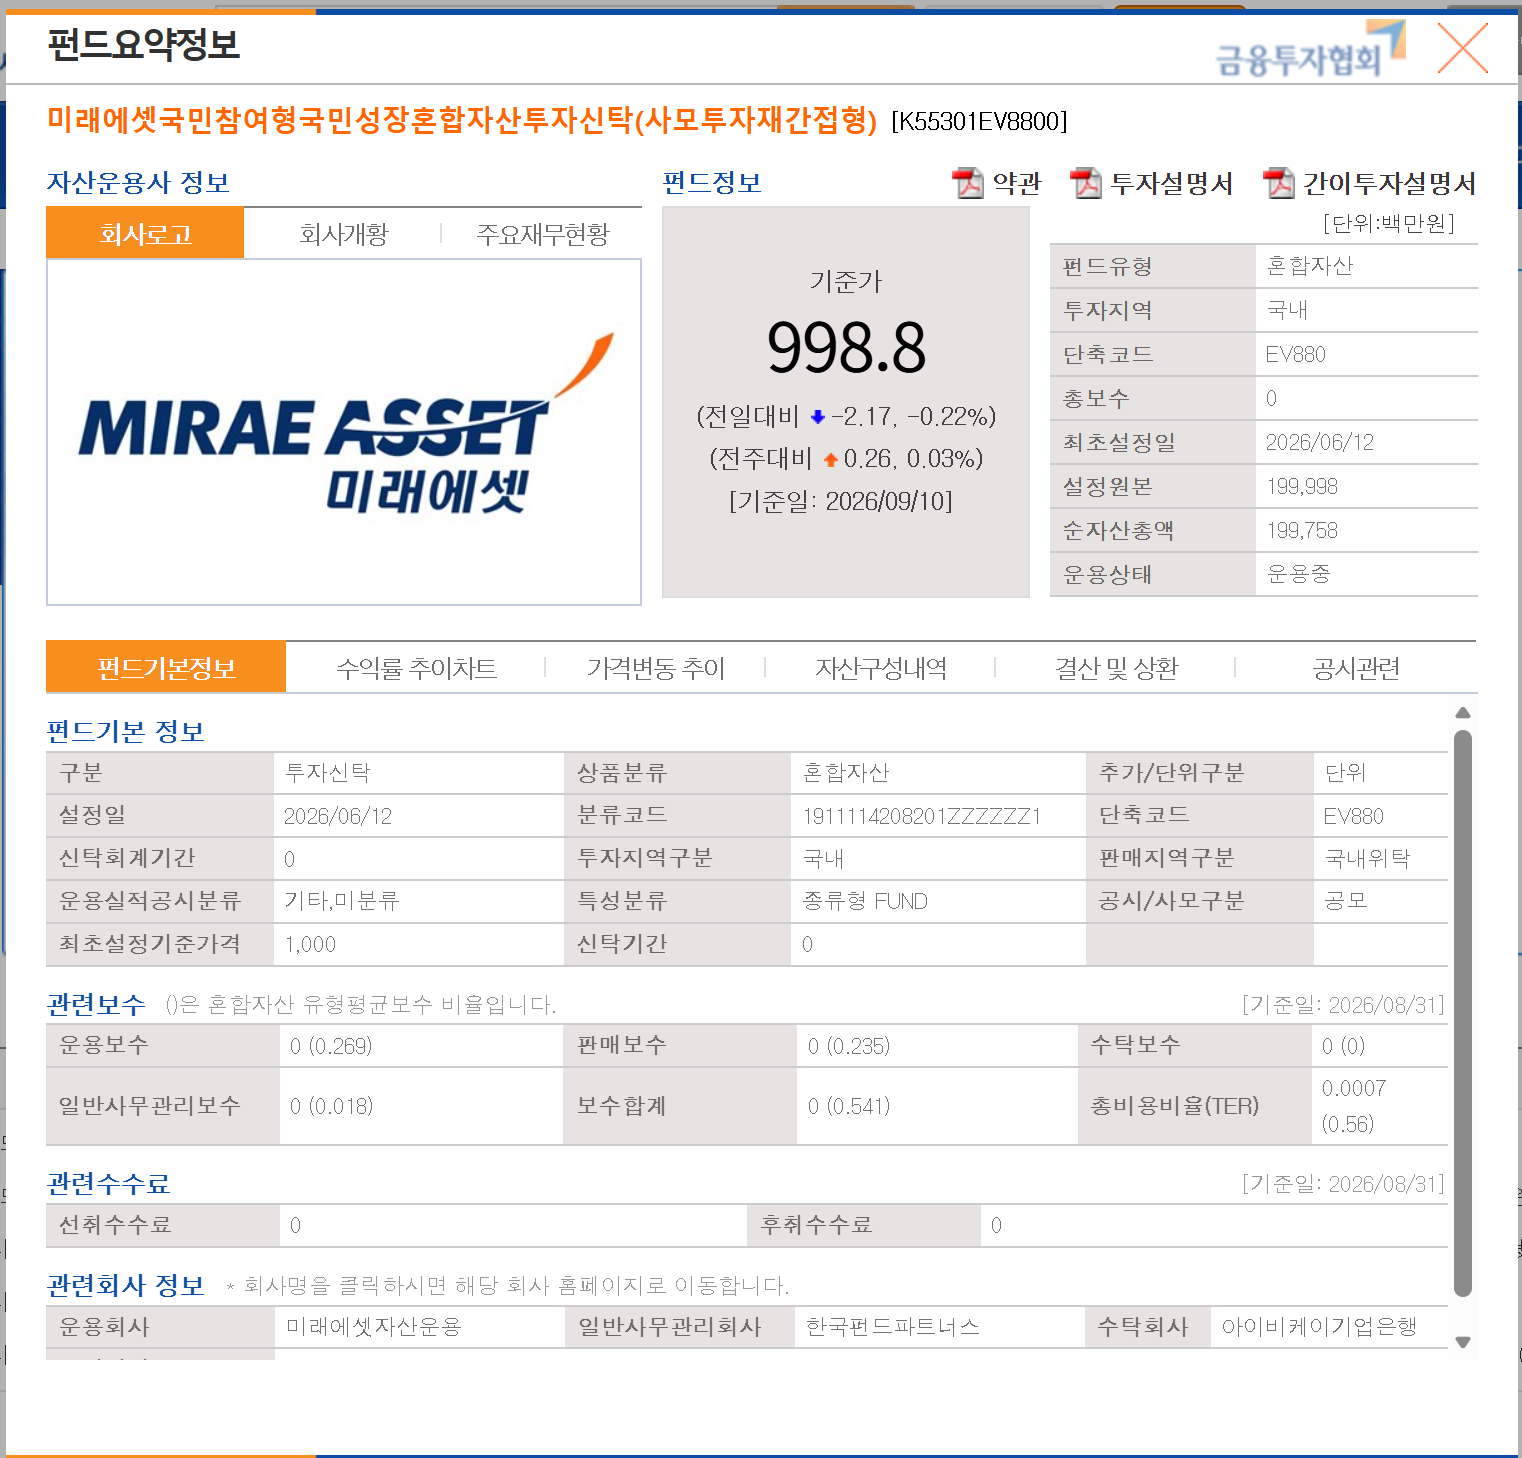1522x1458 pixels.
Task: Open the 공시관련 tab
Action: point(1356,668)
